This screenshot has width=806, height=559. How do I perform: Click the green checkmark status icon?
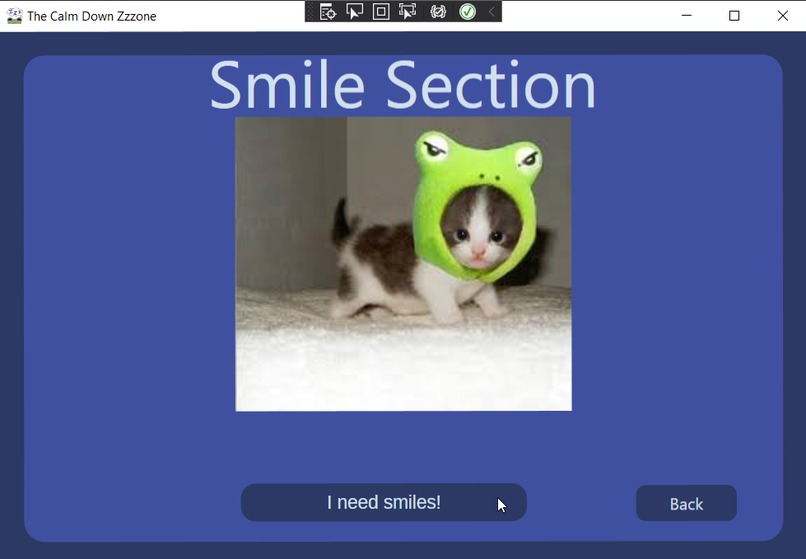(467, 11)
